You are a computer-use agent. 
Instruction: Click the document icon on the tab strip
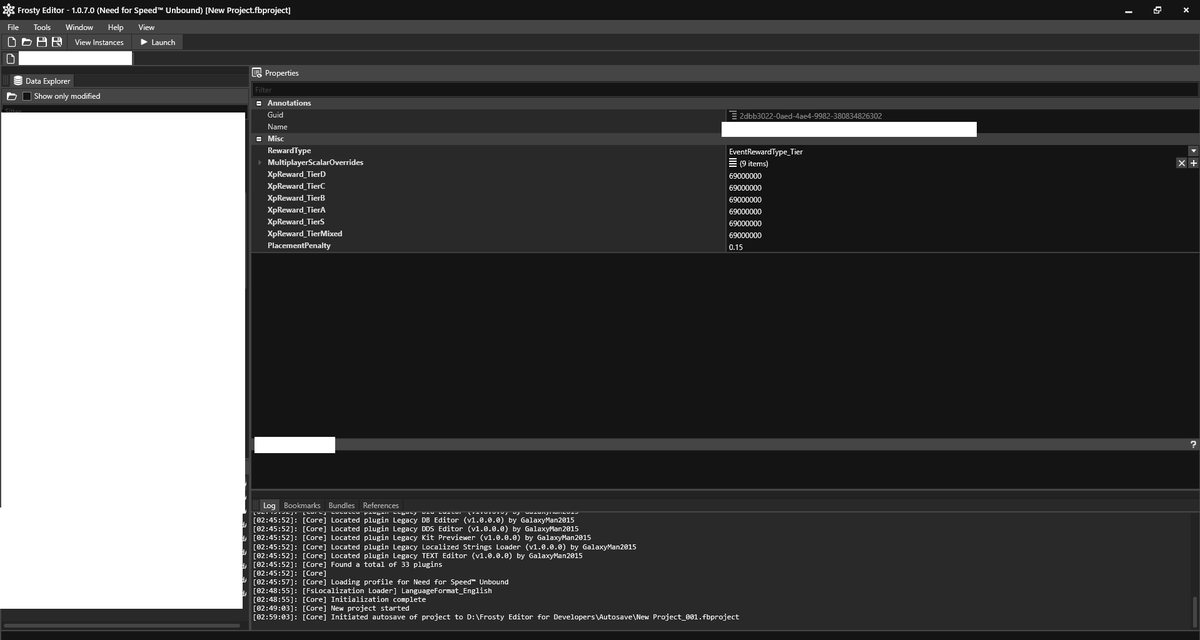(11, 58)
